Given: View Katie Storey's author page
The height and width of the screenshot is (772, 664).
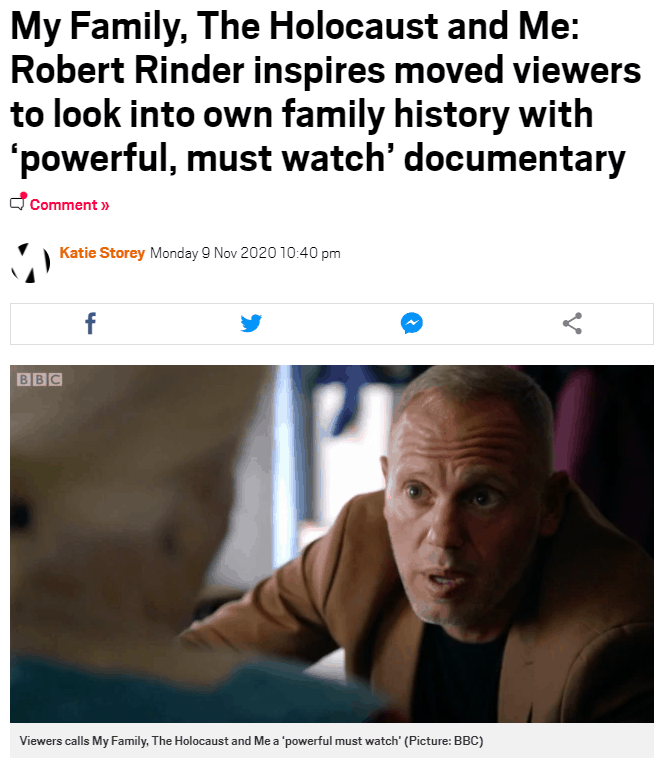Looking at the screenshot, I should click(x=102, y=253).
